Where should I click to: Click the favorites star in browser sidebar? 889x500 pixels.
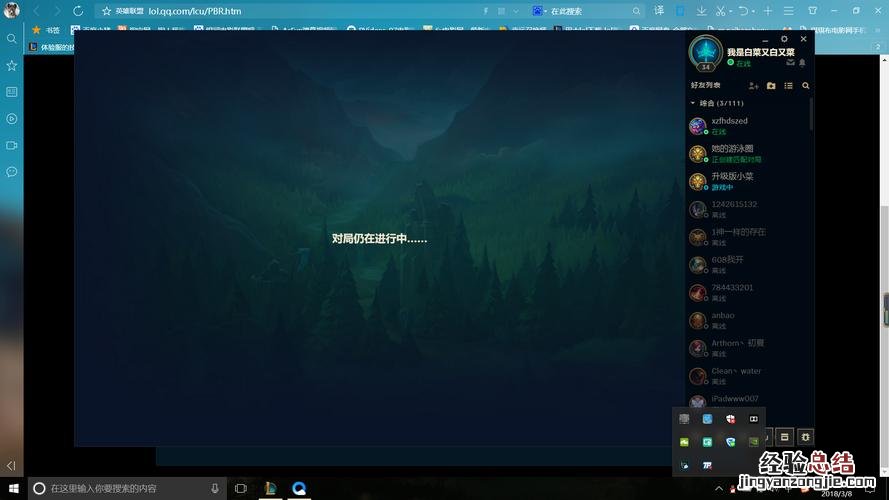pyautogui.click(x=12, y=65)
